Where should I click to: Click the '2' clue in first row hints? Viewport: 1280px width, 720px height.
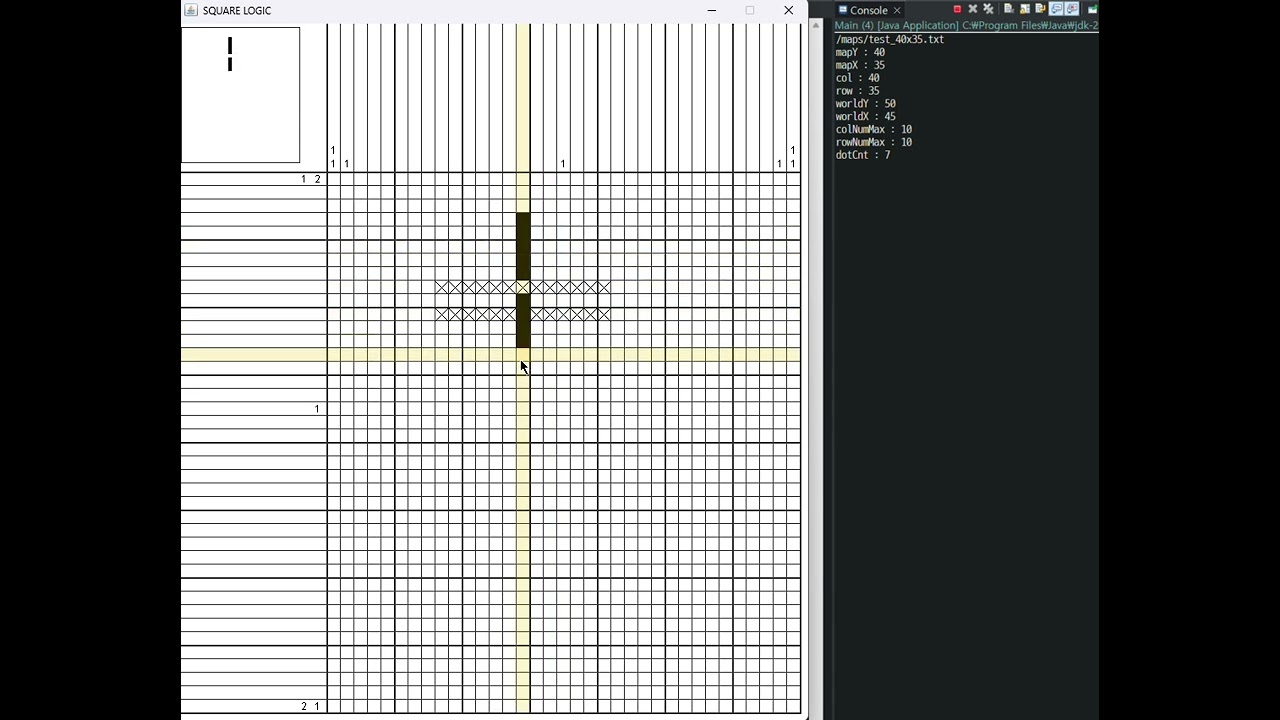pos(317,179)
